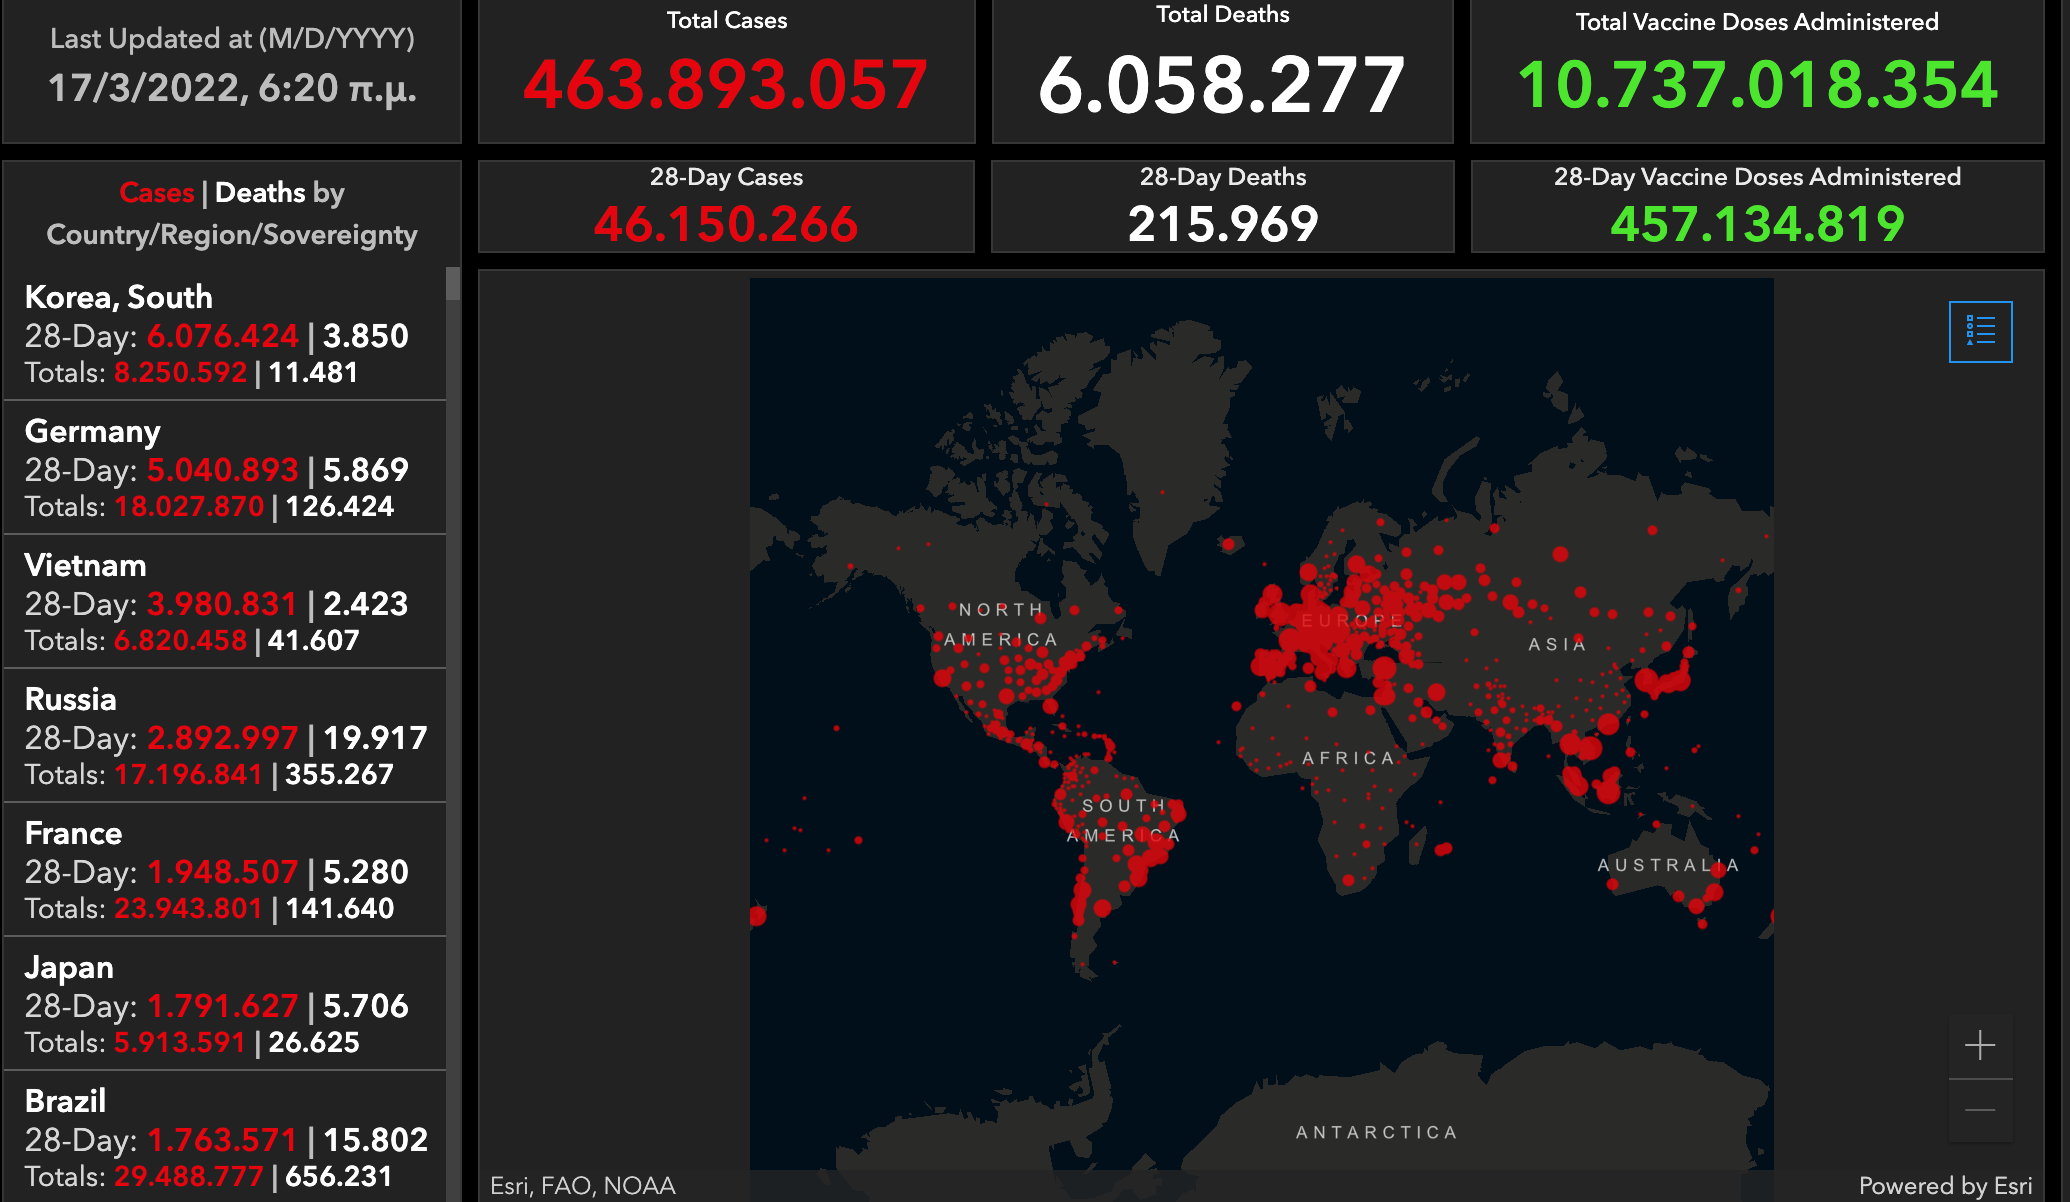Click the Powered by Esri link
The height and width of the screenshot is (1202, 2070).
(1944, 1185)
